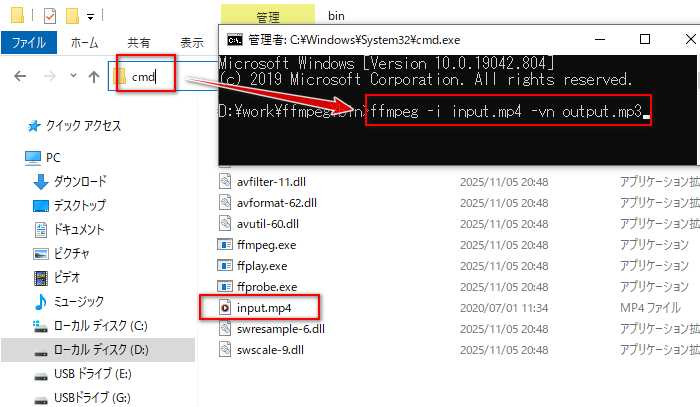Screen dimensions: 700x407
Task: Switch to the ホーム ribbon tab
Action: coord(84,43)
